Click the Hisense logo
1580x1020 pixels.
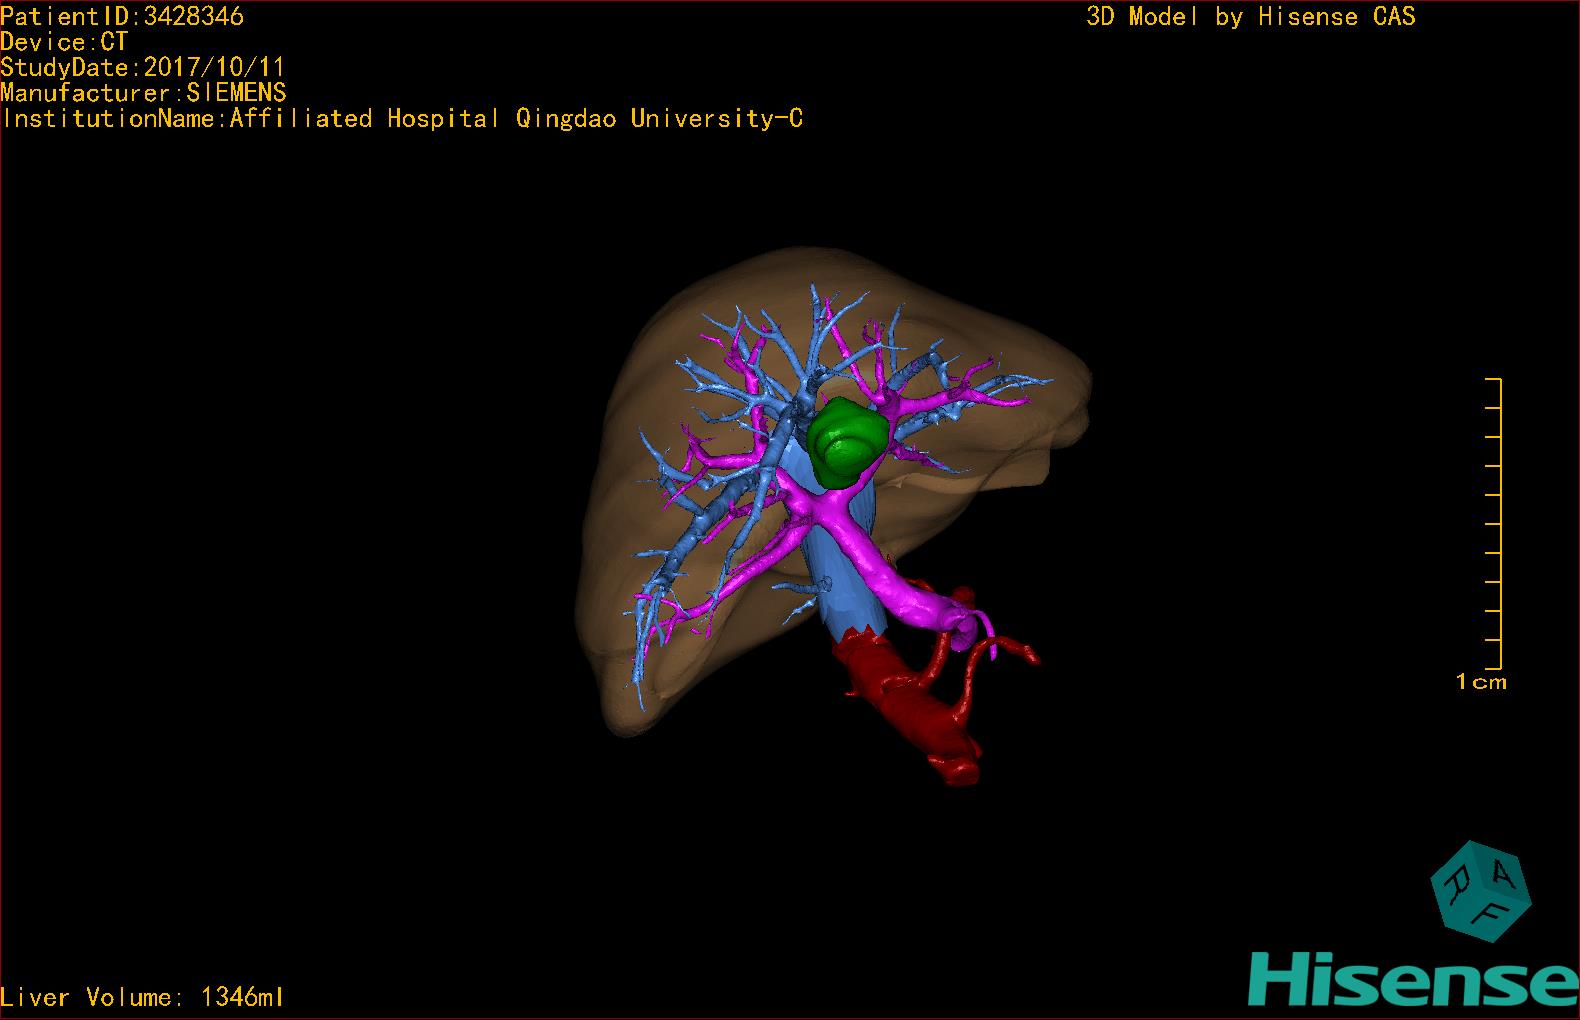1414,978
